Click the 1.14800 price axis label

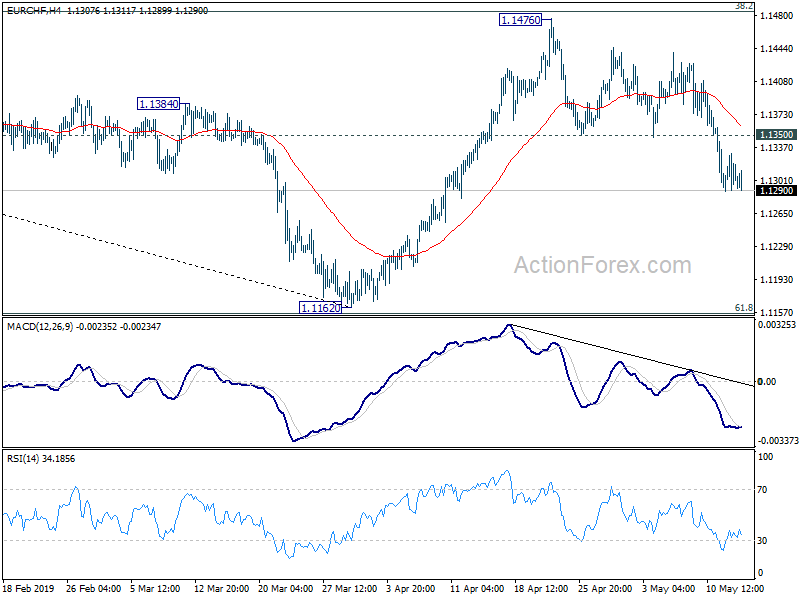777,16
